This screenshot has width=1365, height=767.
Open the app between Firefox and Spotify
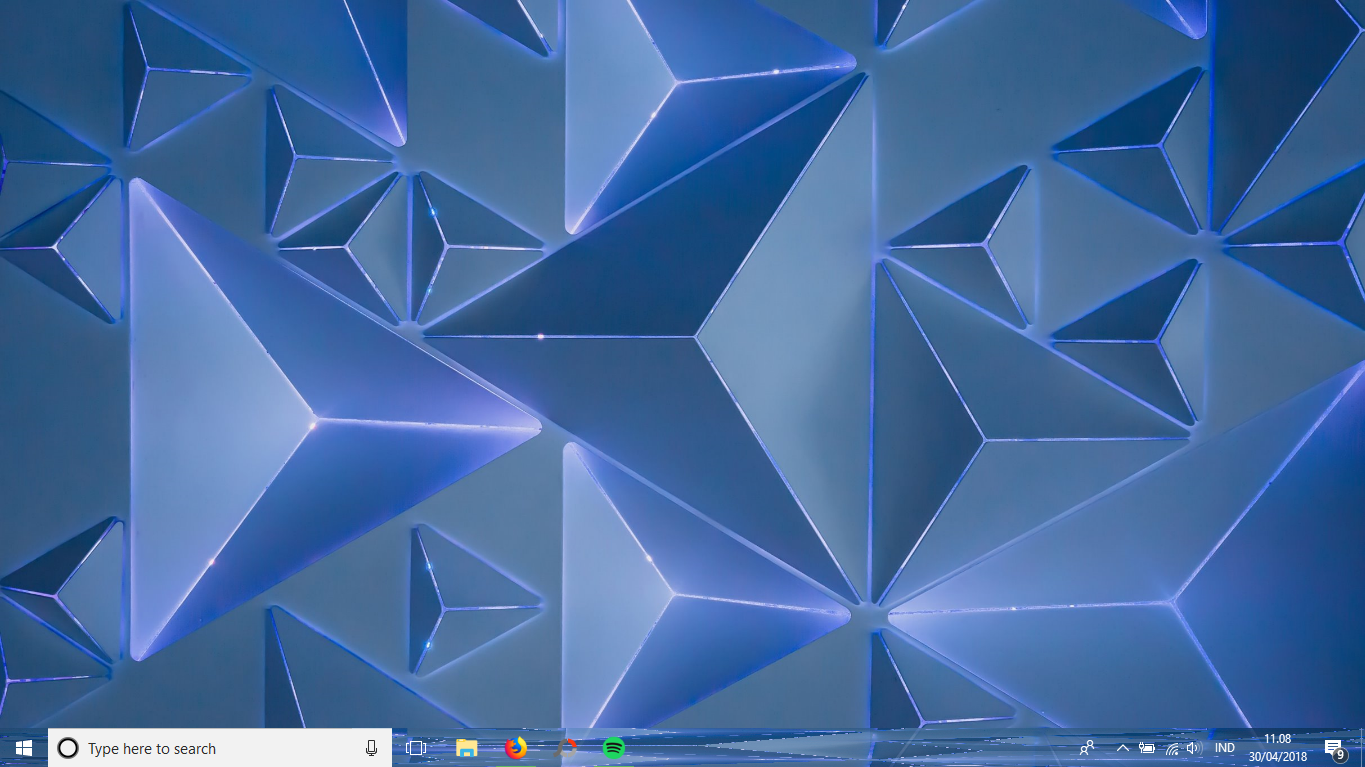566,748
